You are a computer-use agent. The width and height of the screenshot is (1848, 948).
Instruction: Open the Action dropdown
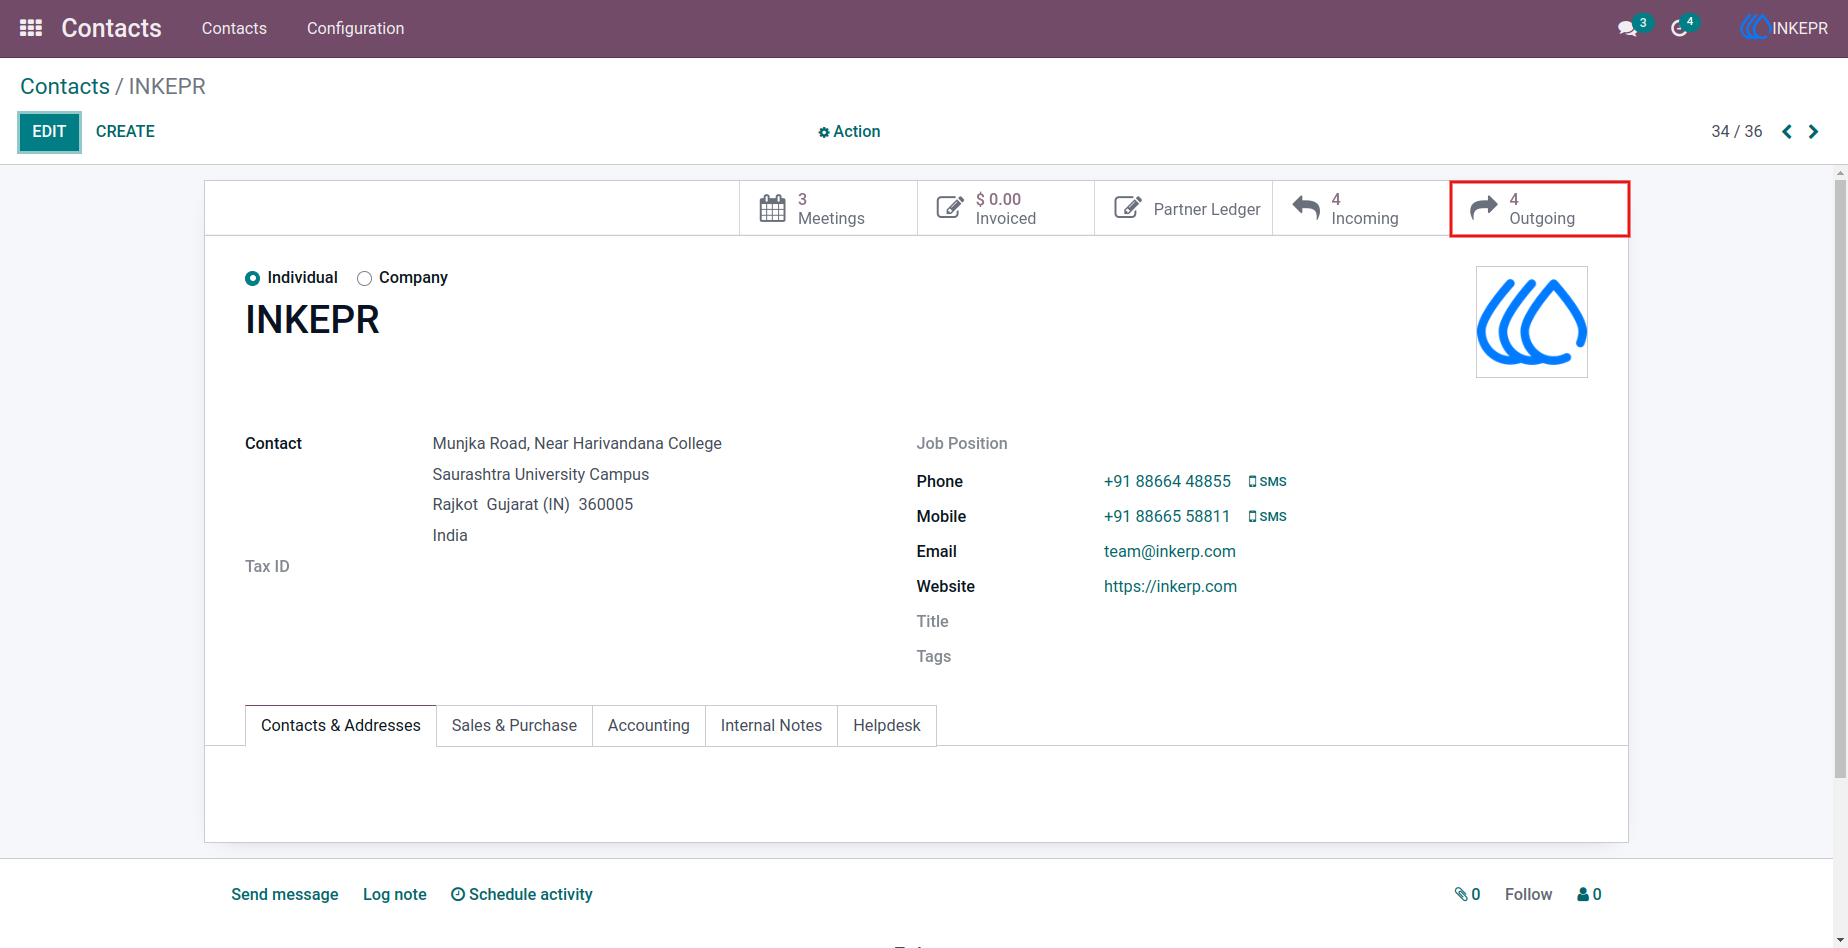(x=849, y=132)
